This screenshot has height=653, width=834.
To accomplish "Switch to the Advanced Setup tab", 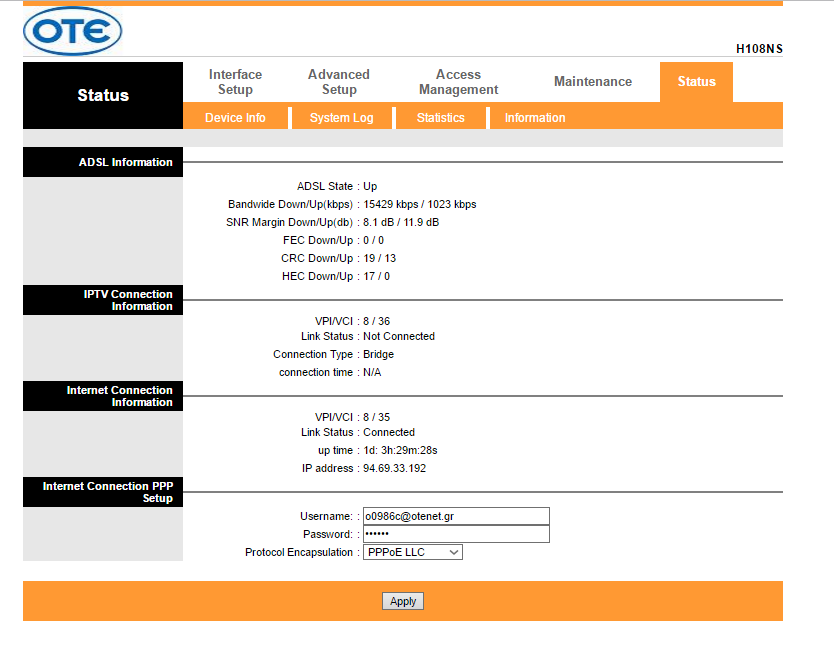I will click(339, 82).
